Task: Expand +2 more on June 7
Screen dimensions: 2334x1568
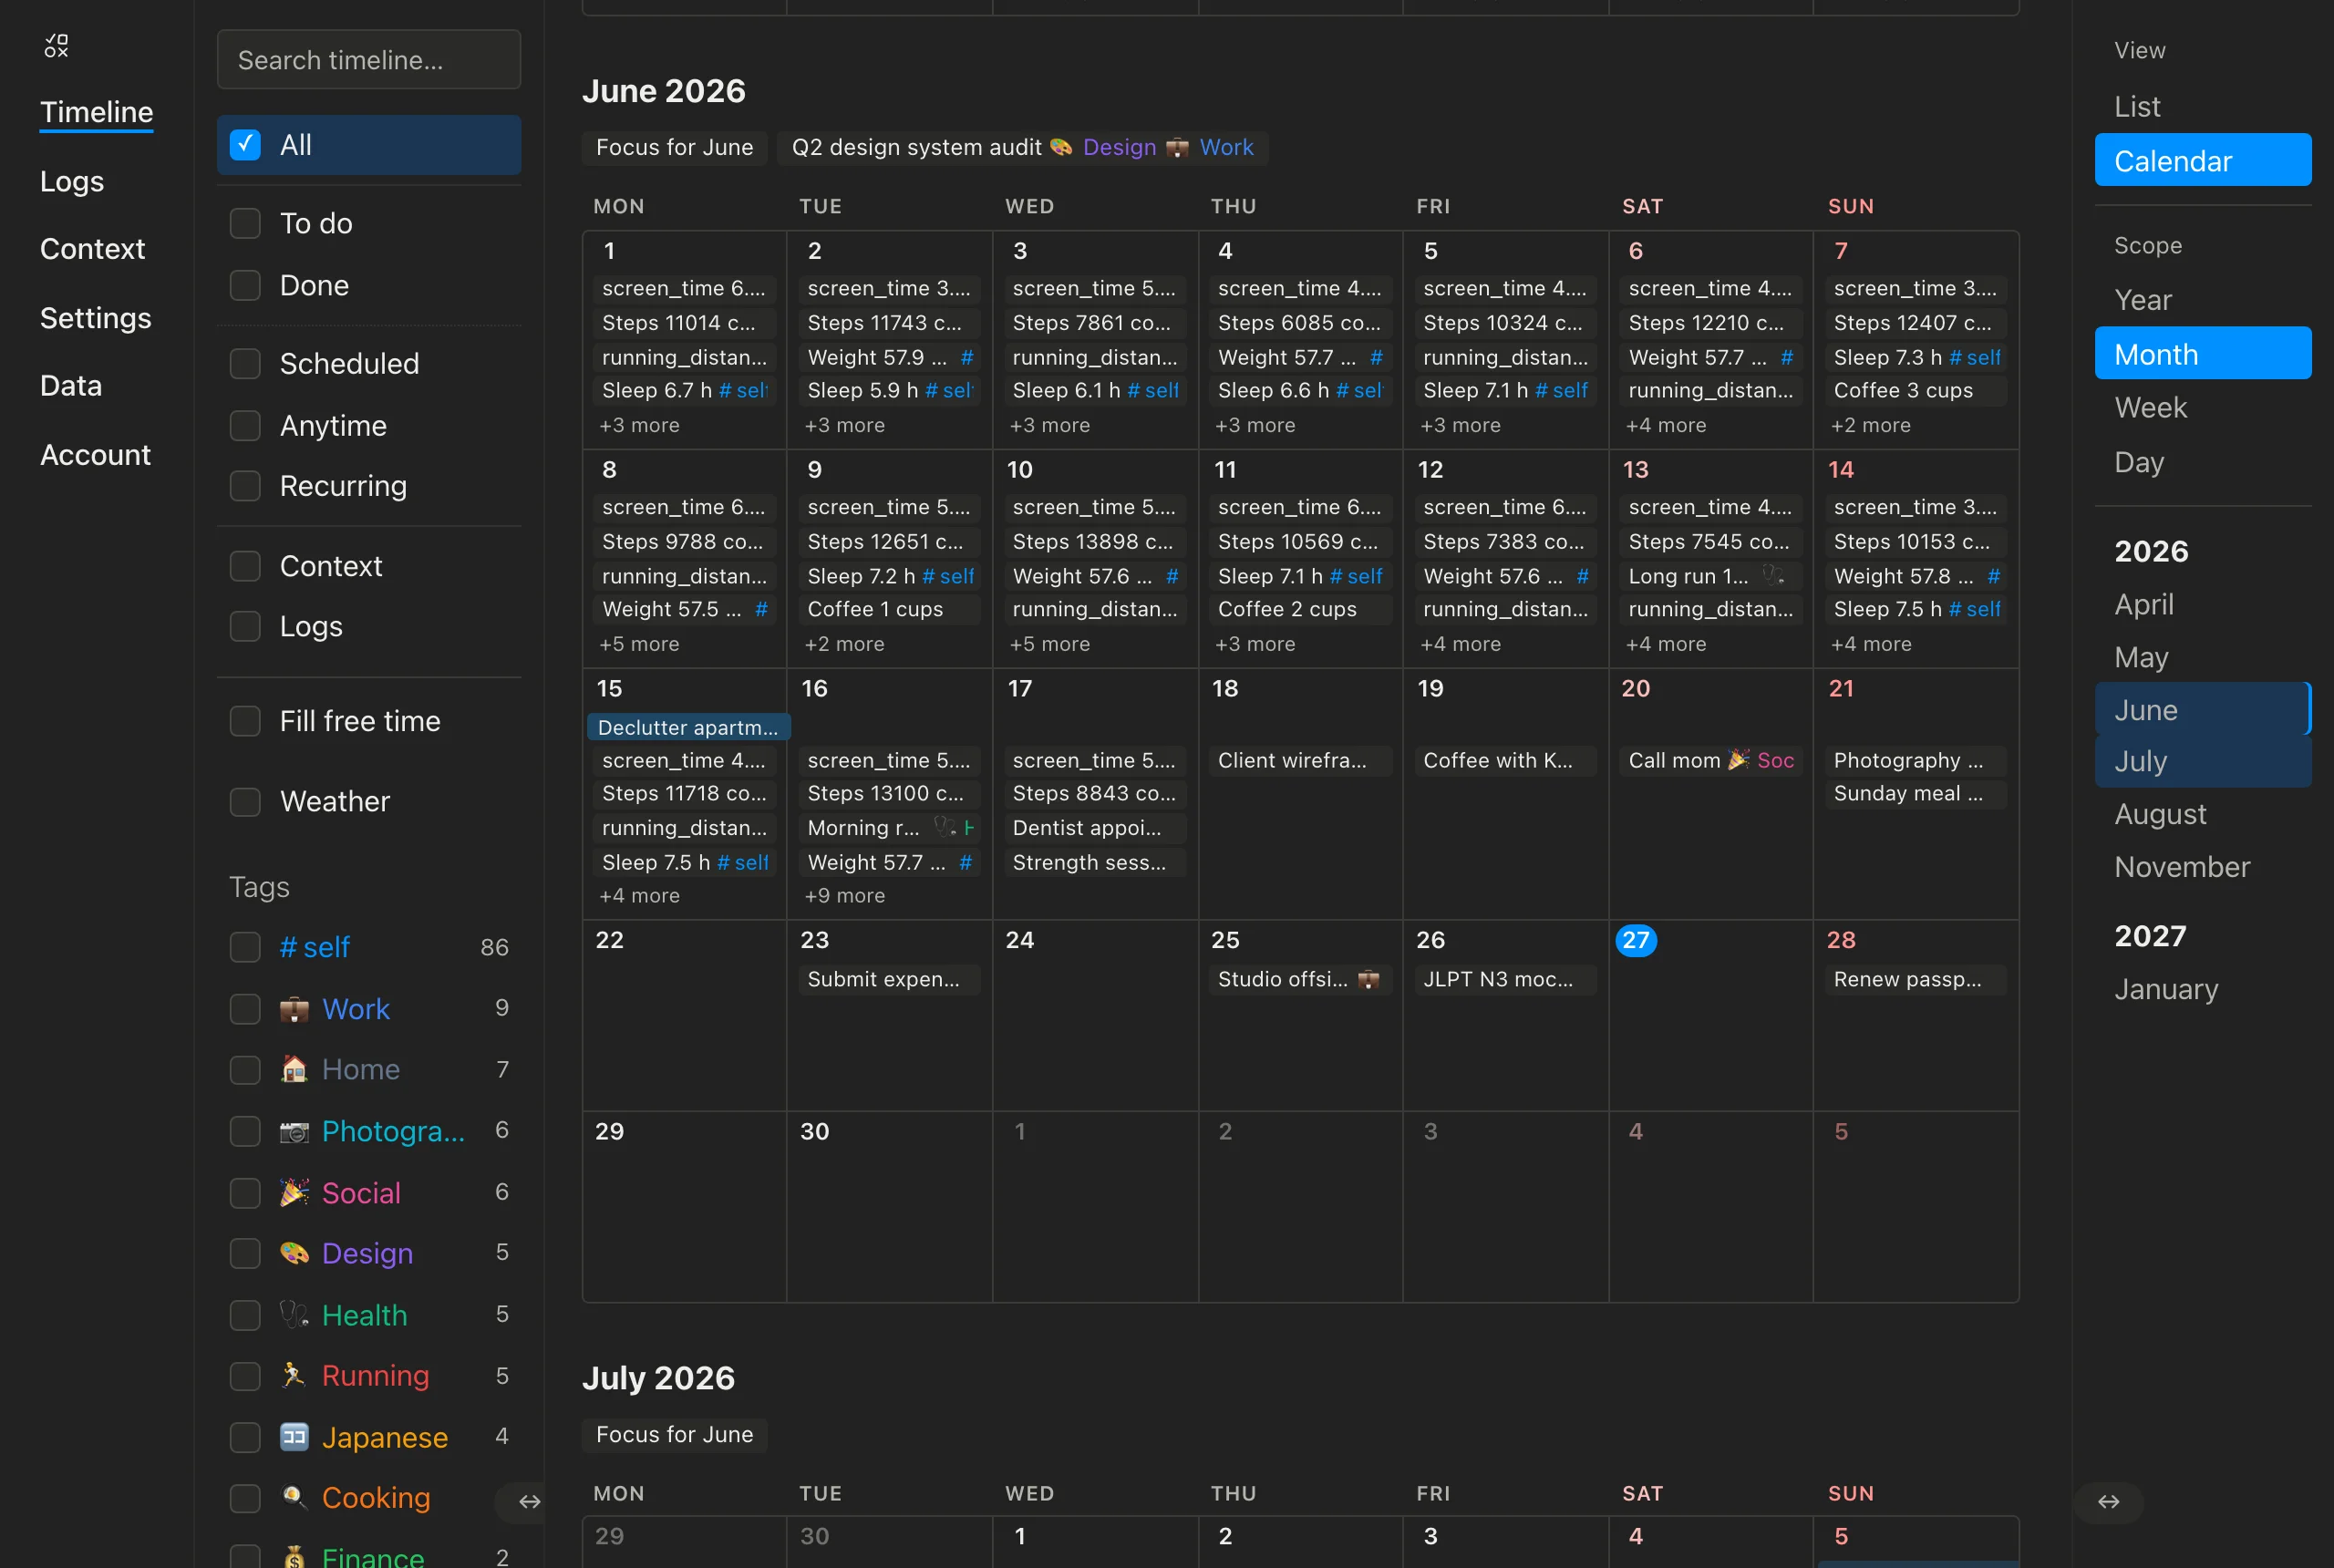Action: click(x=1870, y=425)
